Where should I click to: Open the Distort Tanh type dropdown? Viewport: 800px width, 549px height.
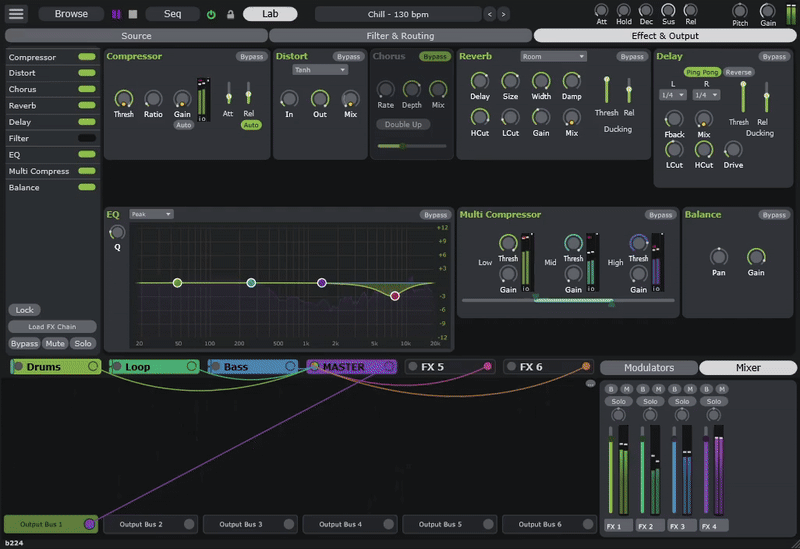point(320,70)
